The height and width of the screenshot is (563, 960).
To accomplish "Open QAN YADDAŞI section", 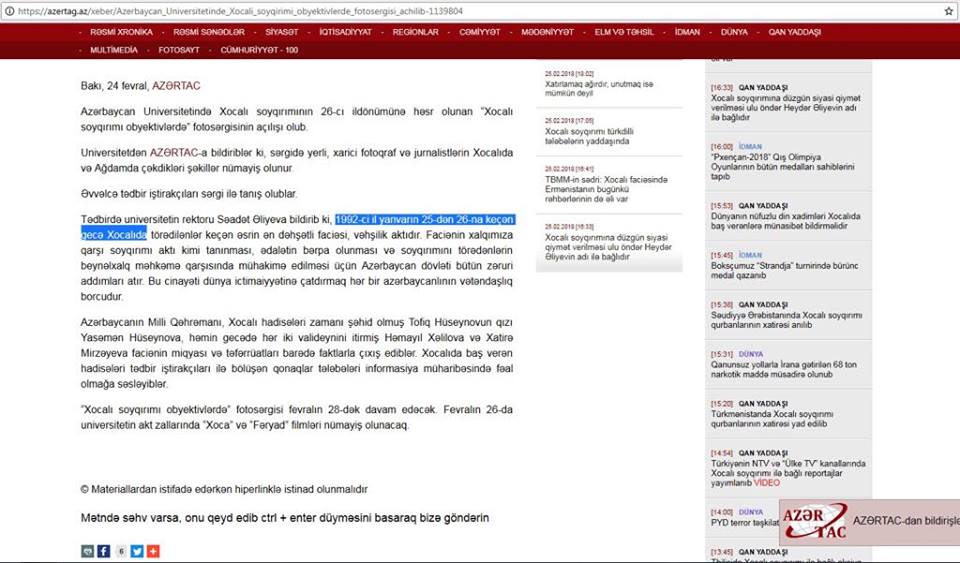I will coord(795,32).
